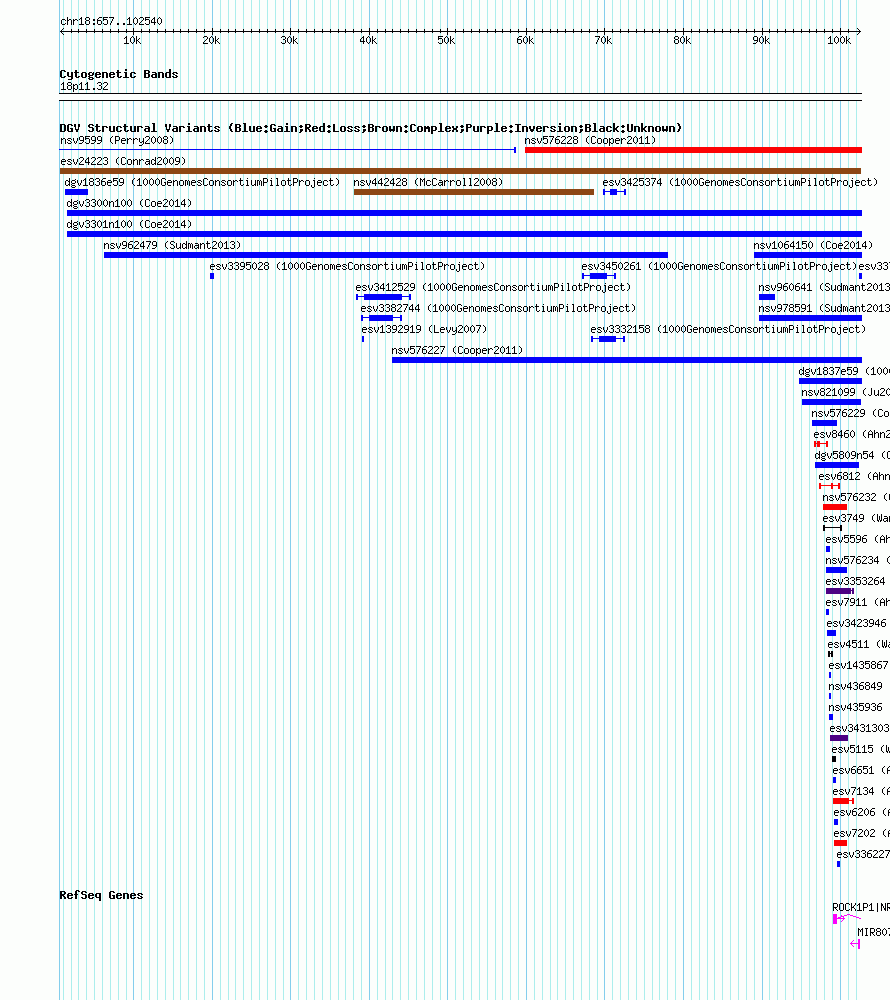Select the nsv962479 blue gain bar
Image resolution: width=890 pixels, height=1000 pixels.
pyautogui.click(x=386, y=255)
